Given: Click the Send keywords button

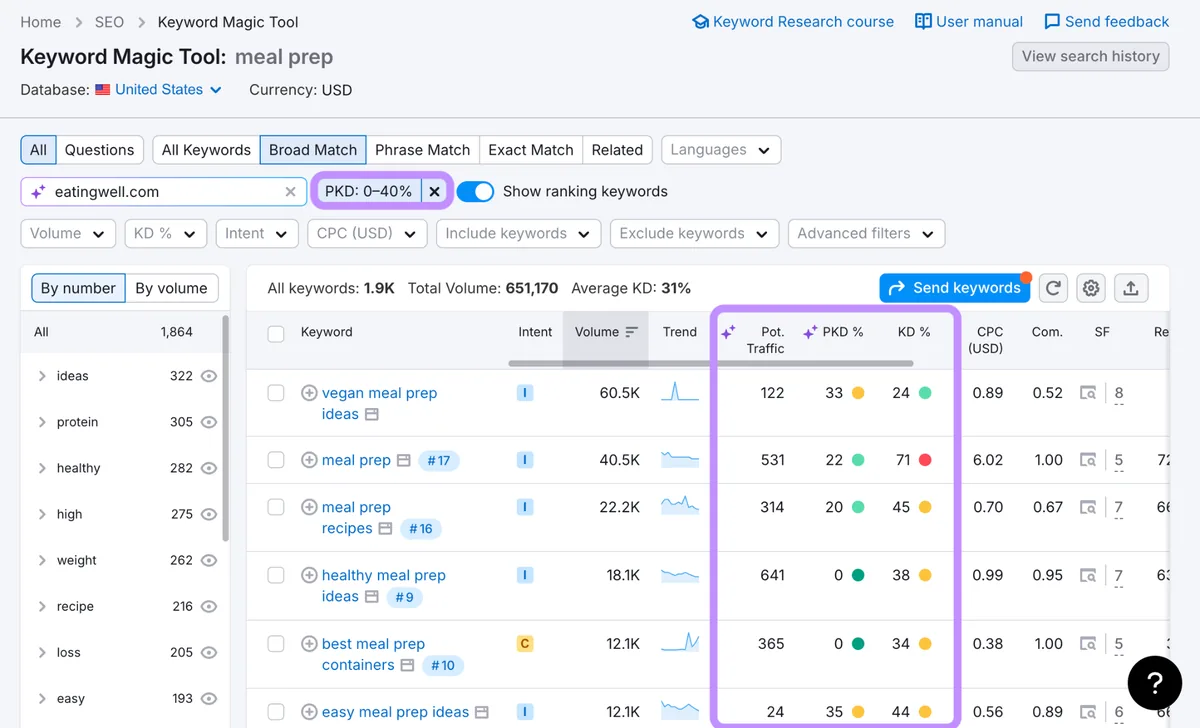Looking at the screenshot, I should coord(955,288).
